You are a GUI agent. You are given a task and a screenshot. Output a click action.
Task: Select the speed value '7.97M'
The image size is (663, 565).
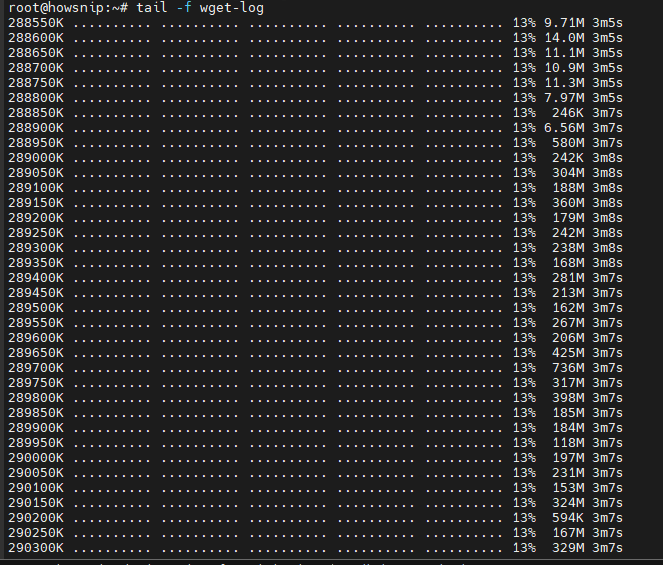coord(564,98)
